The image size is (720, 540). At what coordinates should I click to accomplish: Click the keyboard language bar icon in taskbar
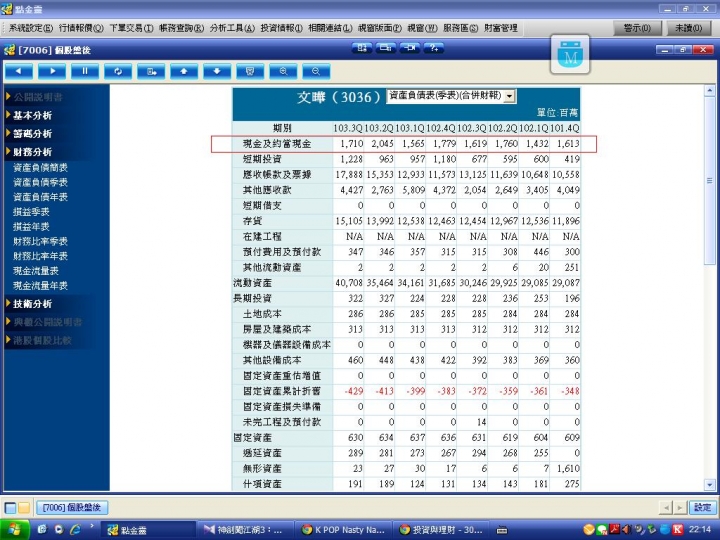click(x=501, y=530)
